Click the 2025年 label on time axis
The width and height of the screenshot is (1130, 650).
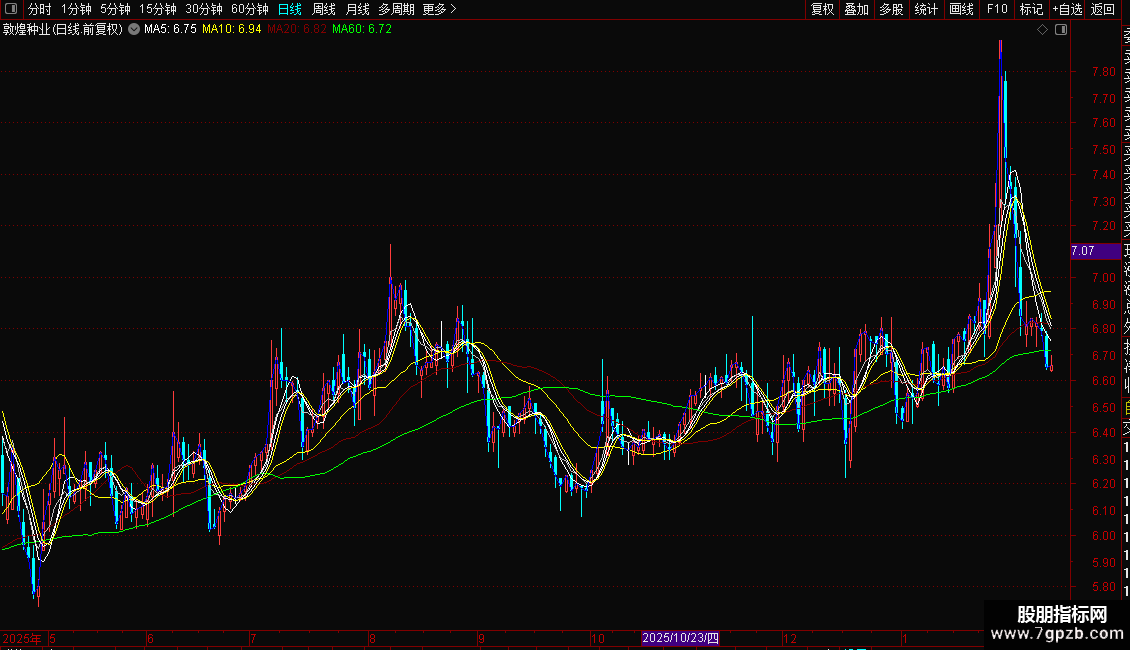click(22, 638)
